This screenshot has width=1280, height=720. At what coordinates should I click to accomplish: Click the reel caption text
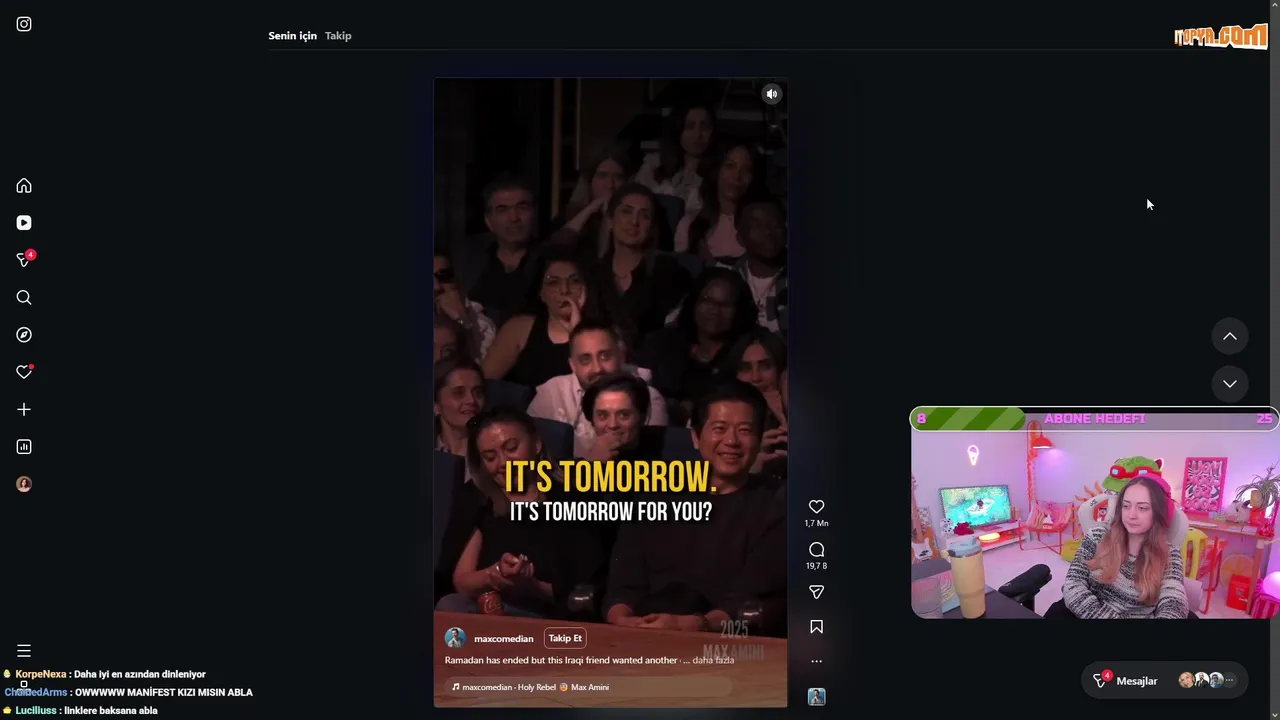coord(561,660)
